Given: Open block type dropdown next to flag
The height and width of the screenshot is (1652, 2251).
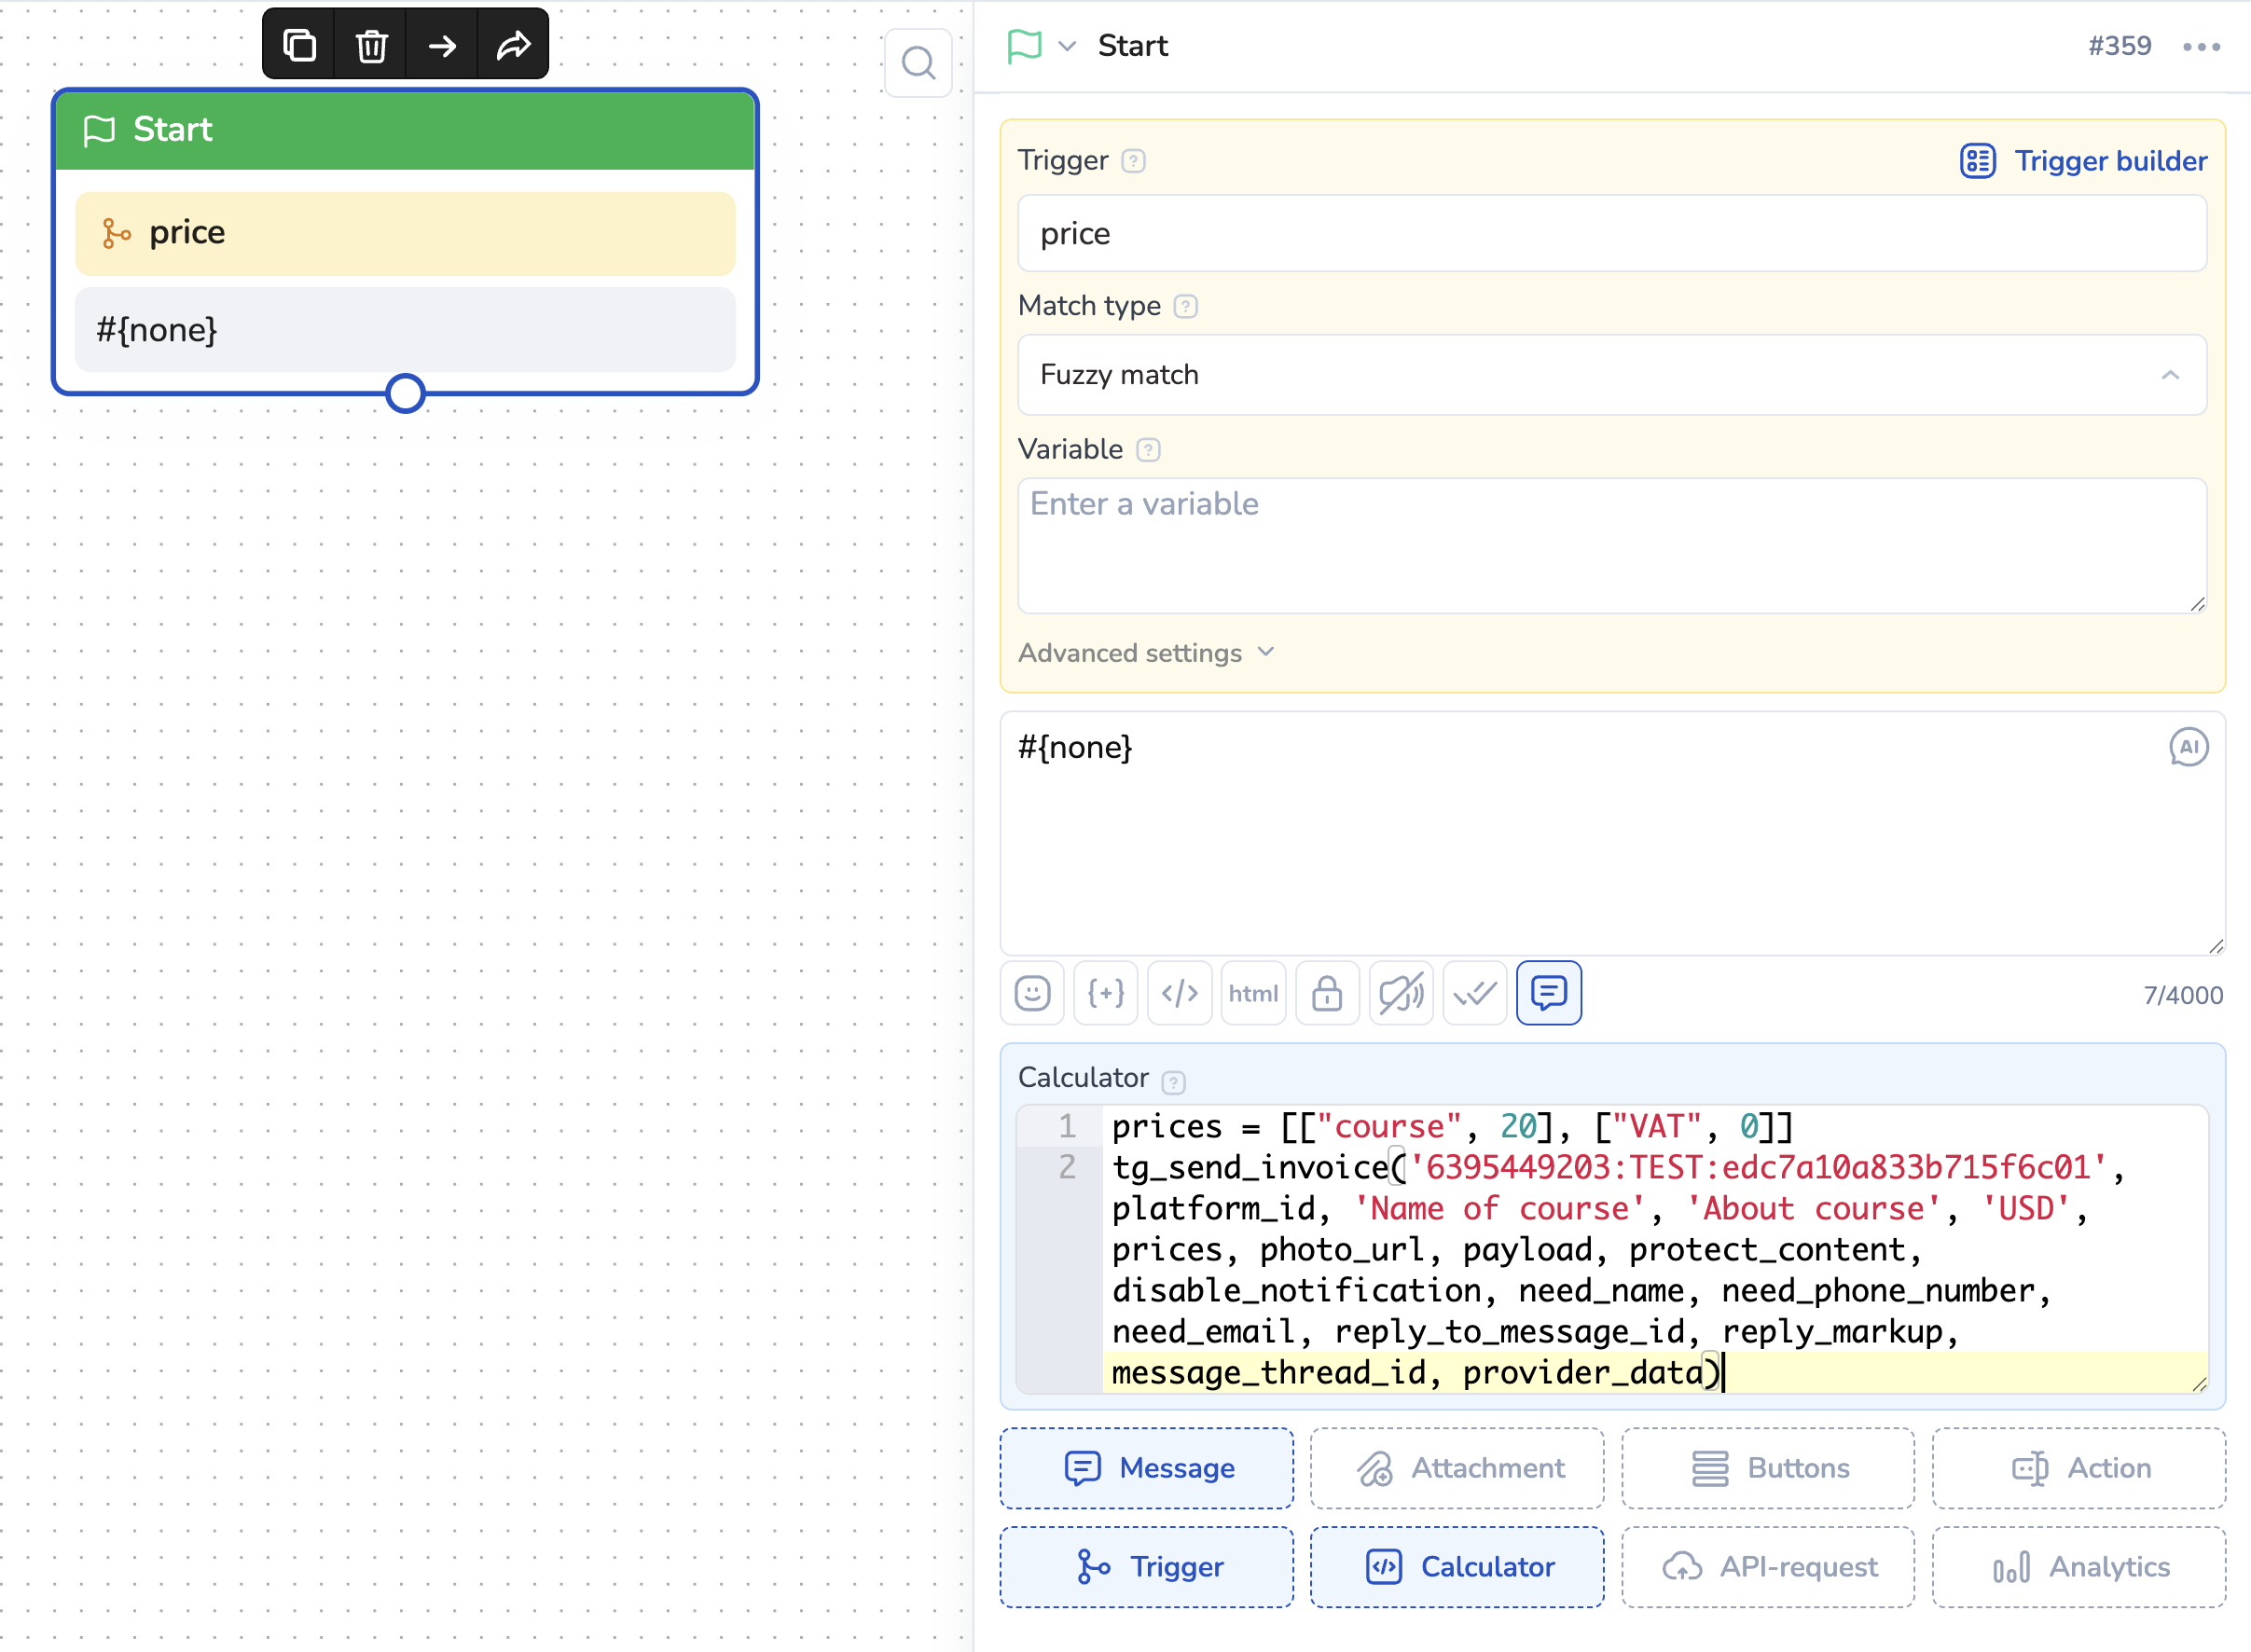Looking at the screenshot, I should (1067, 46).
